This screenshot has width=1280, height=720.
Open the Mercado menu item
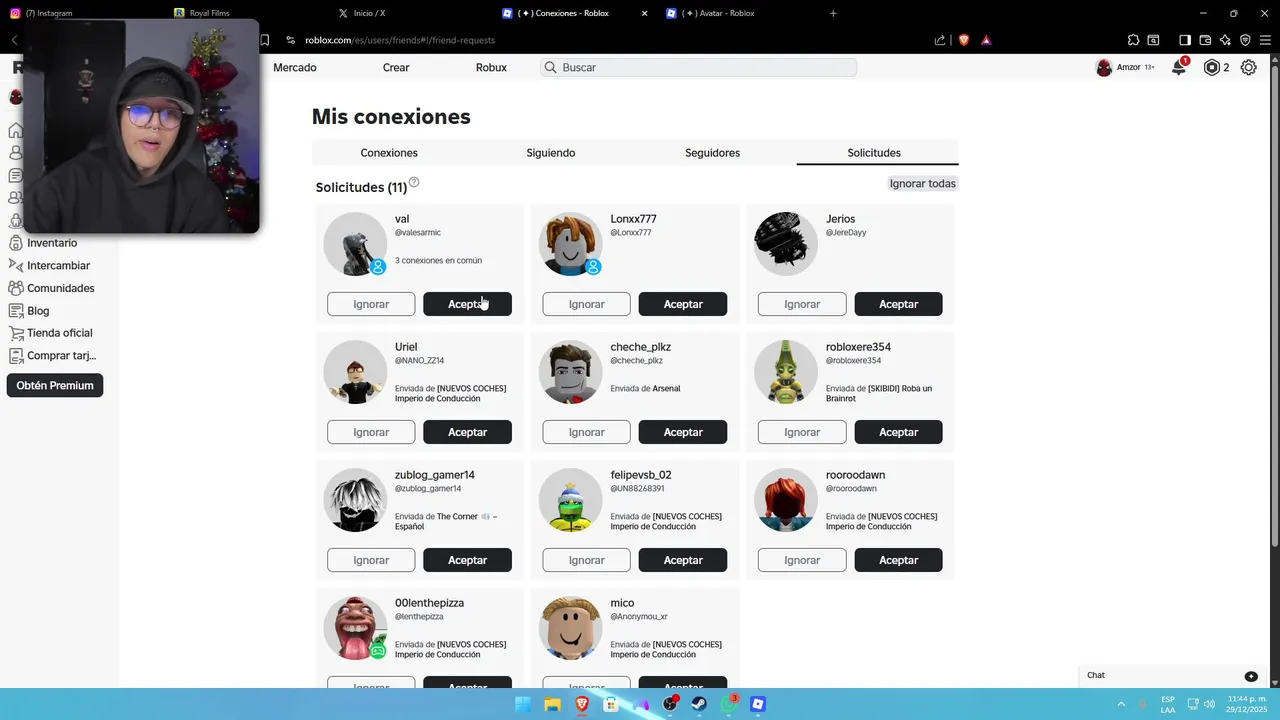tap(295, 67)
